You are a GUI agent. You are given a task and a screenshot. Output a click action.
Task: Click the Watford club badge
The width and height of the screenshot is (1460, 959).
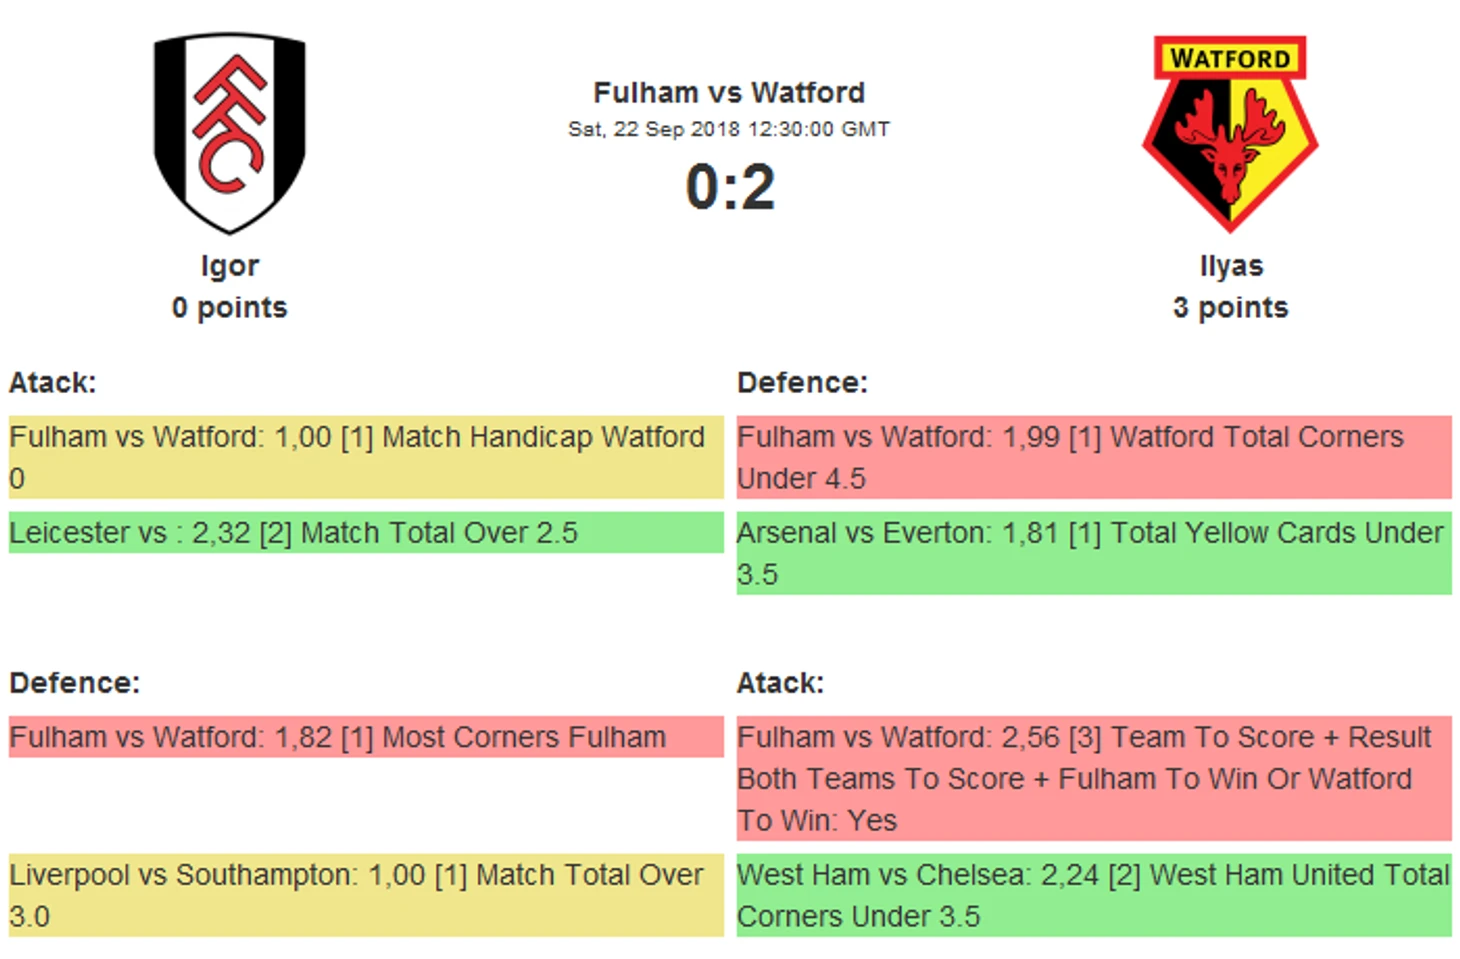[x=1230, y=132]
